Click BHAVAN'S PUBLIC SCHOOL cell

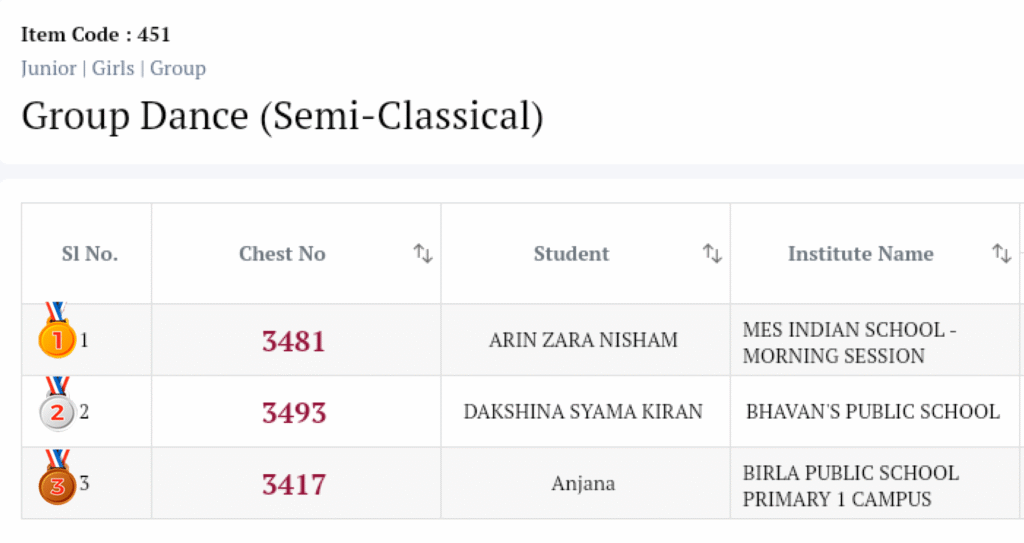click(x=872, y=412)
